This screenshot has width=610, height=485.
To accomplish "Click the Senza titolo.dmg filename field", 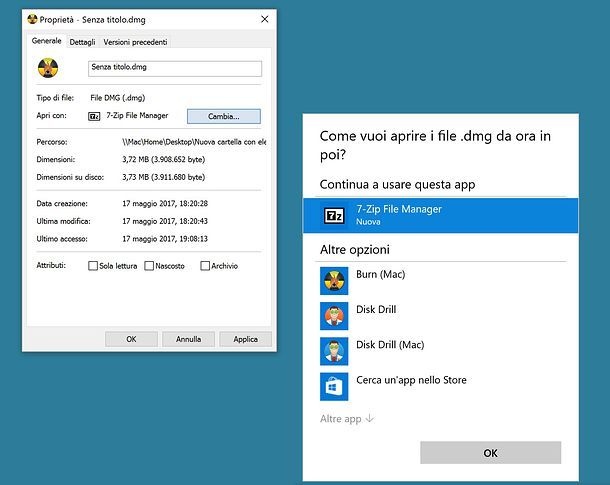I will (x=174, y=69).
